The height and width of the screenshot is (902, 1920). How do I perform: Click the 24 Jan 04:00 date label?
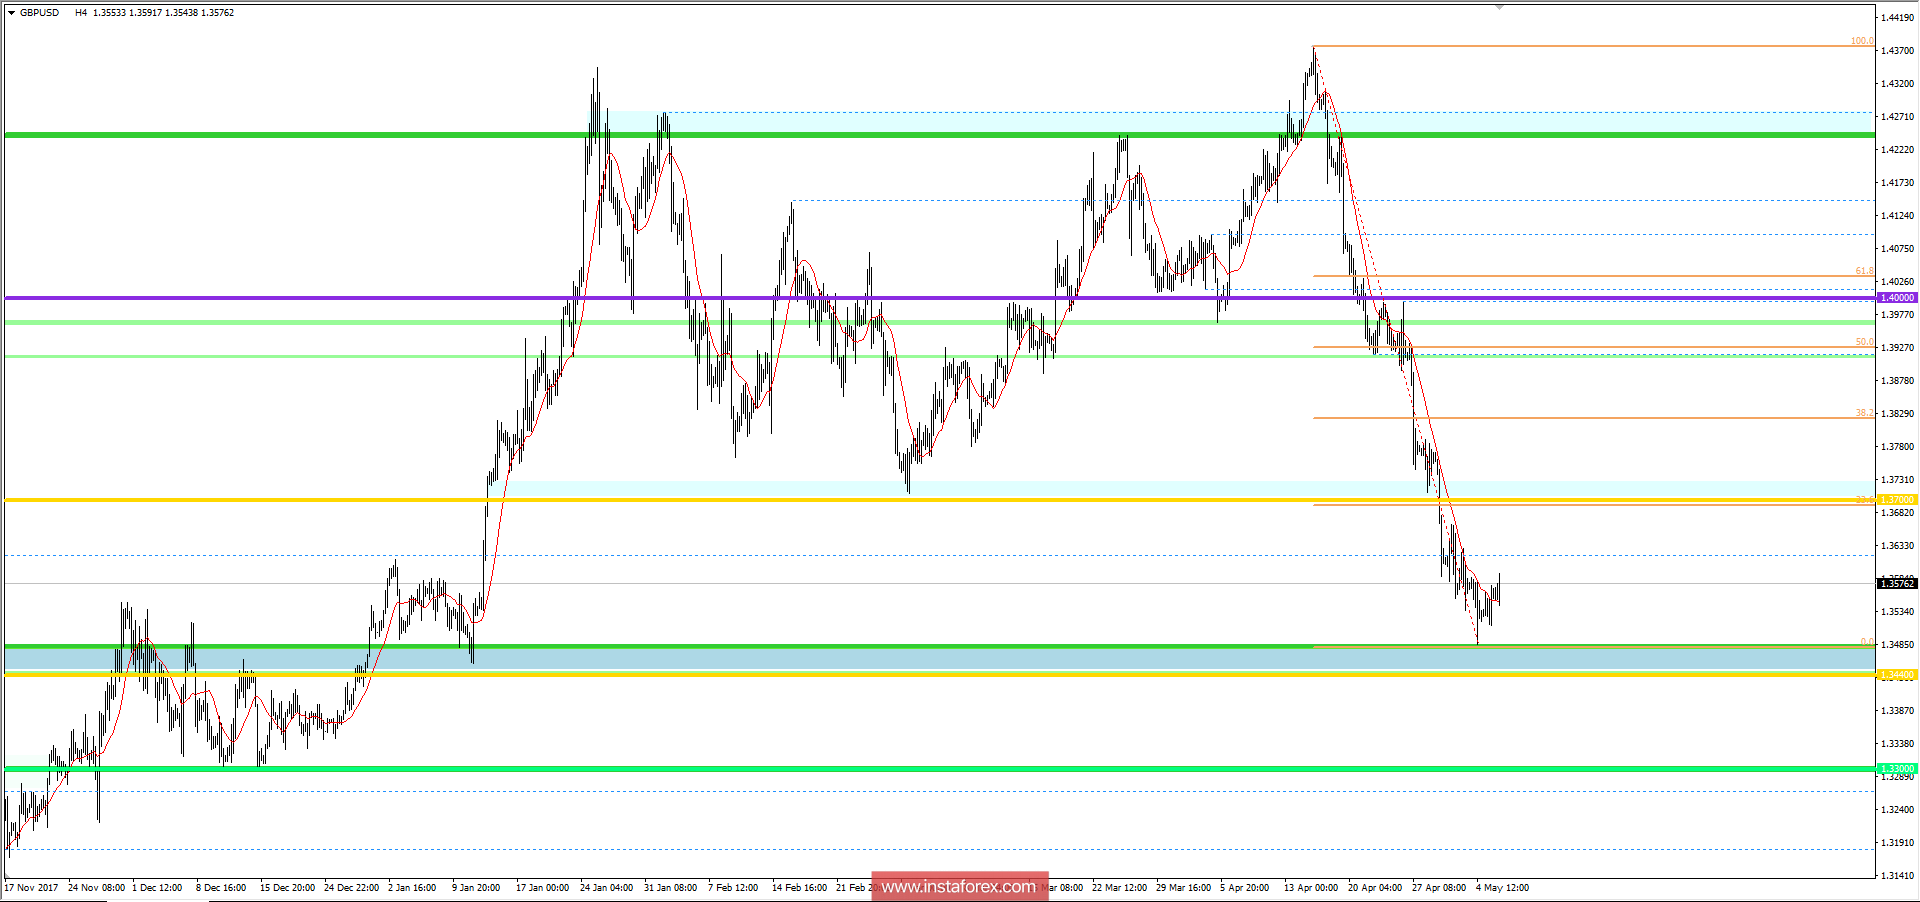606,888
